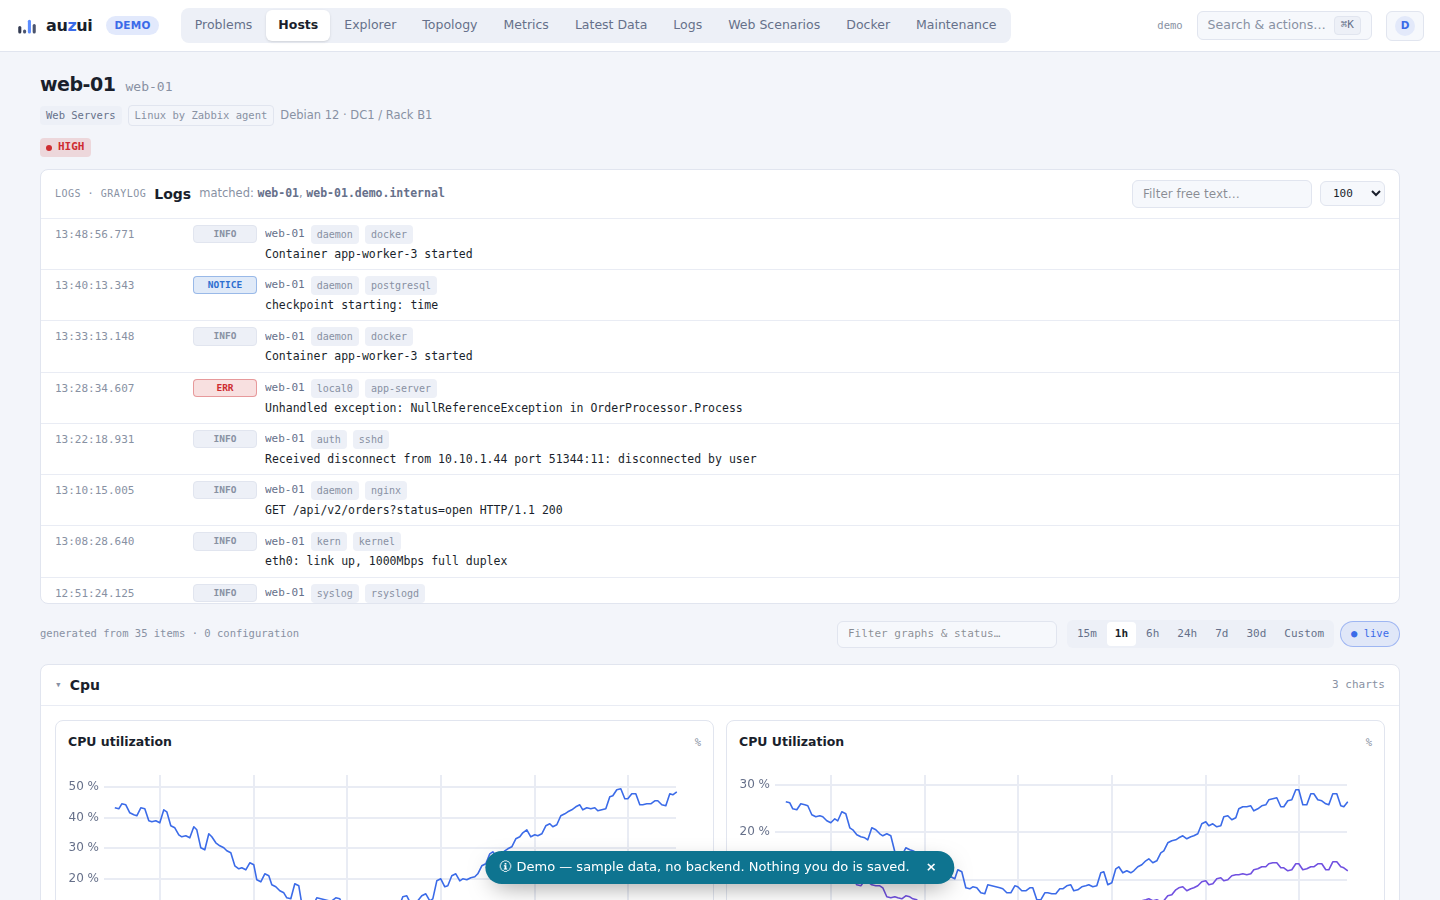Click the demo banner info icon

[506, 867]
